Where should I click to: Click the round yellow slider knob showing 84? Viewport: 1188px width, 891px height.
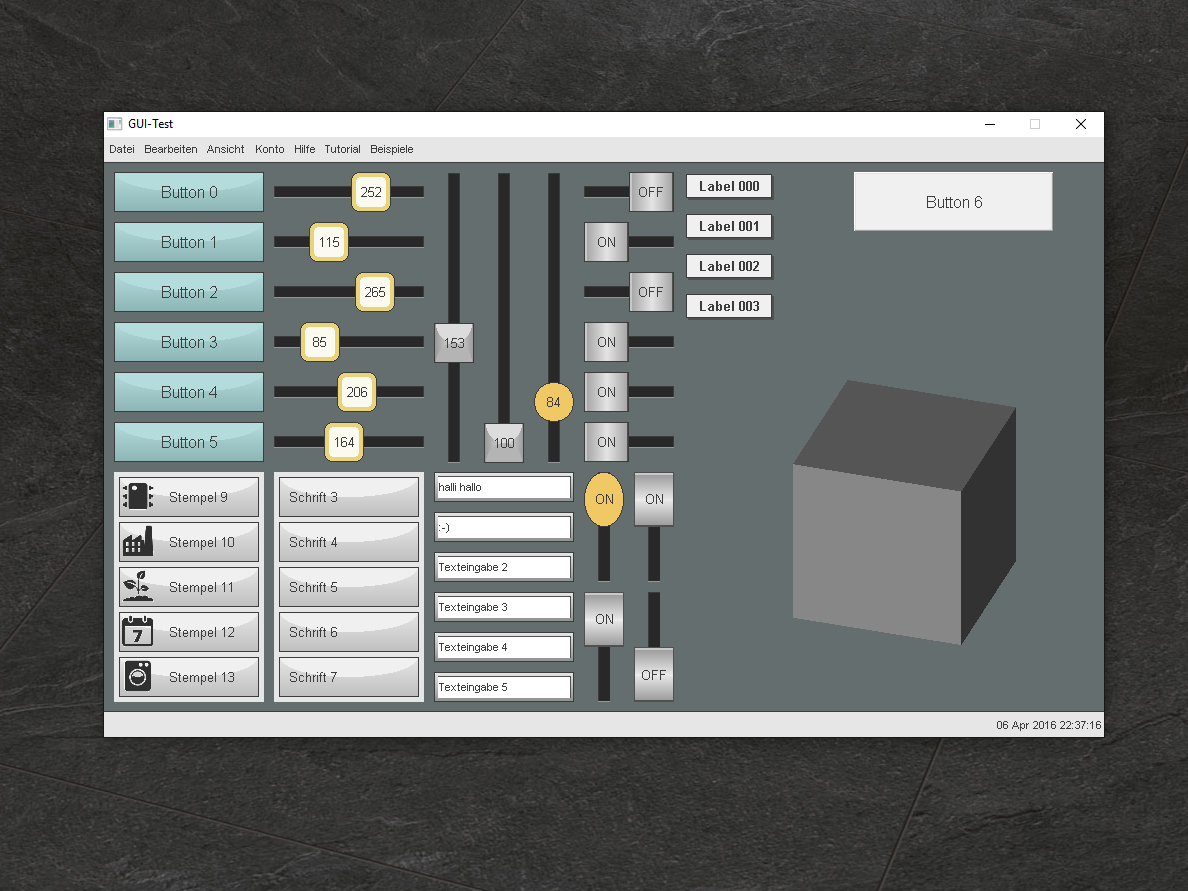click(553, 402)
